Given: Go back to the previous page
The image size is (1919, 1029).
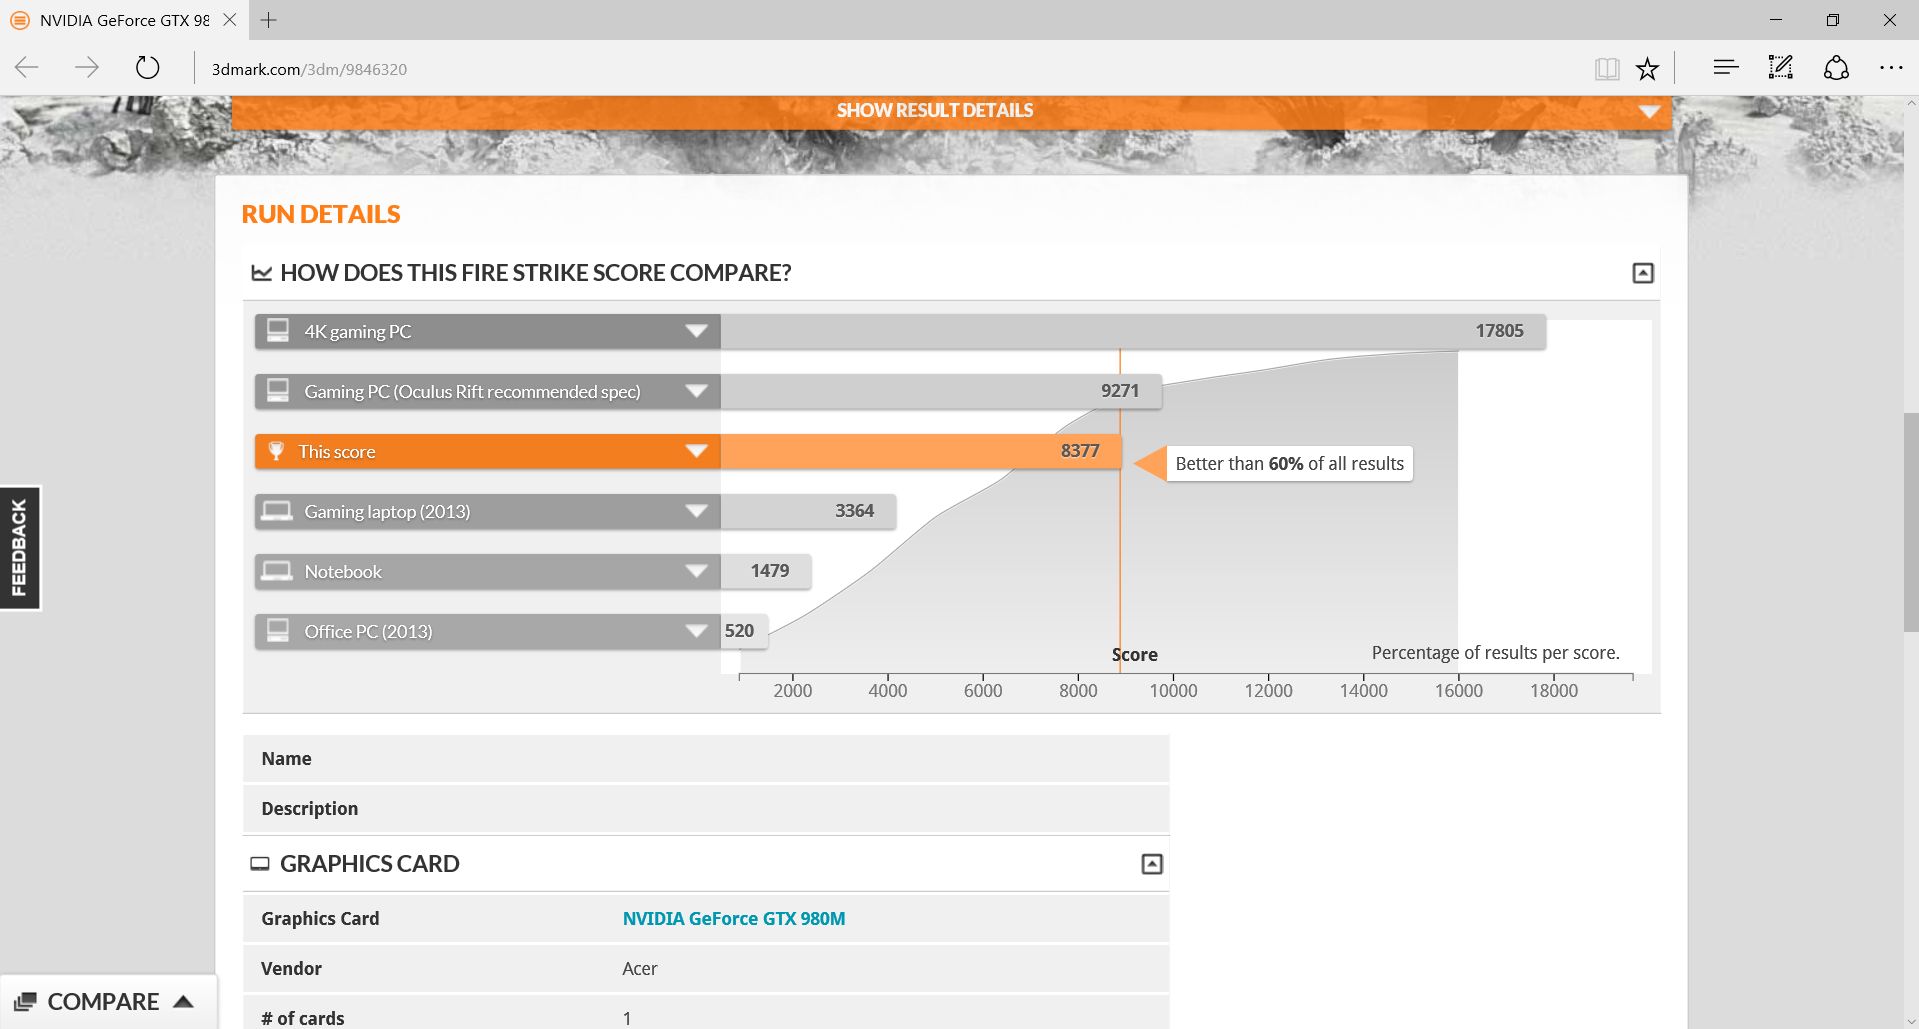Looking at the screenshot, I should (x=27, y=68).
